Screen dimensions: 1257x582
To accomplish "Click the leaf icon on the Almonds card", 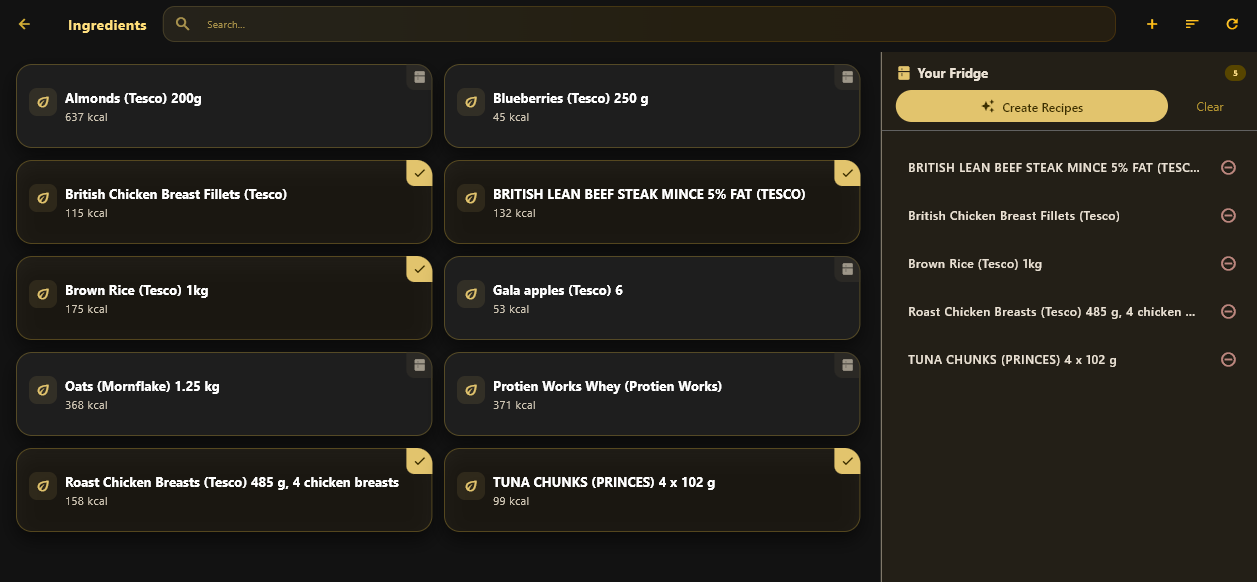I will 42,102.
